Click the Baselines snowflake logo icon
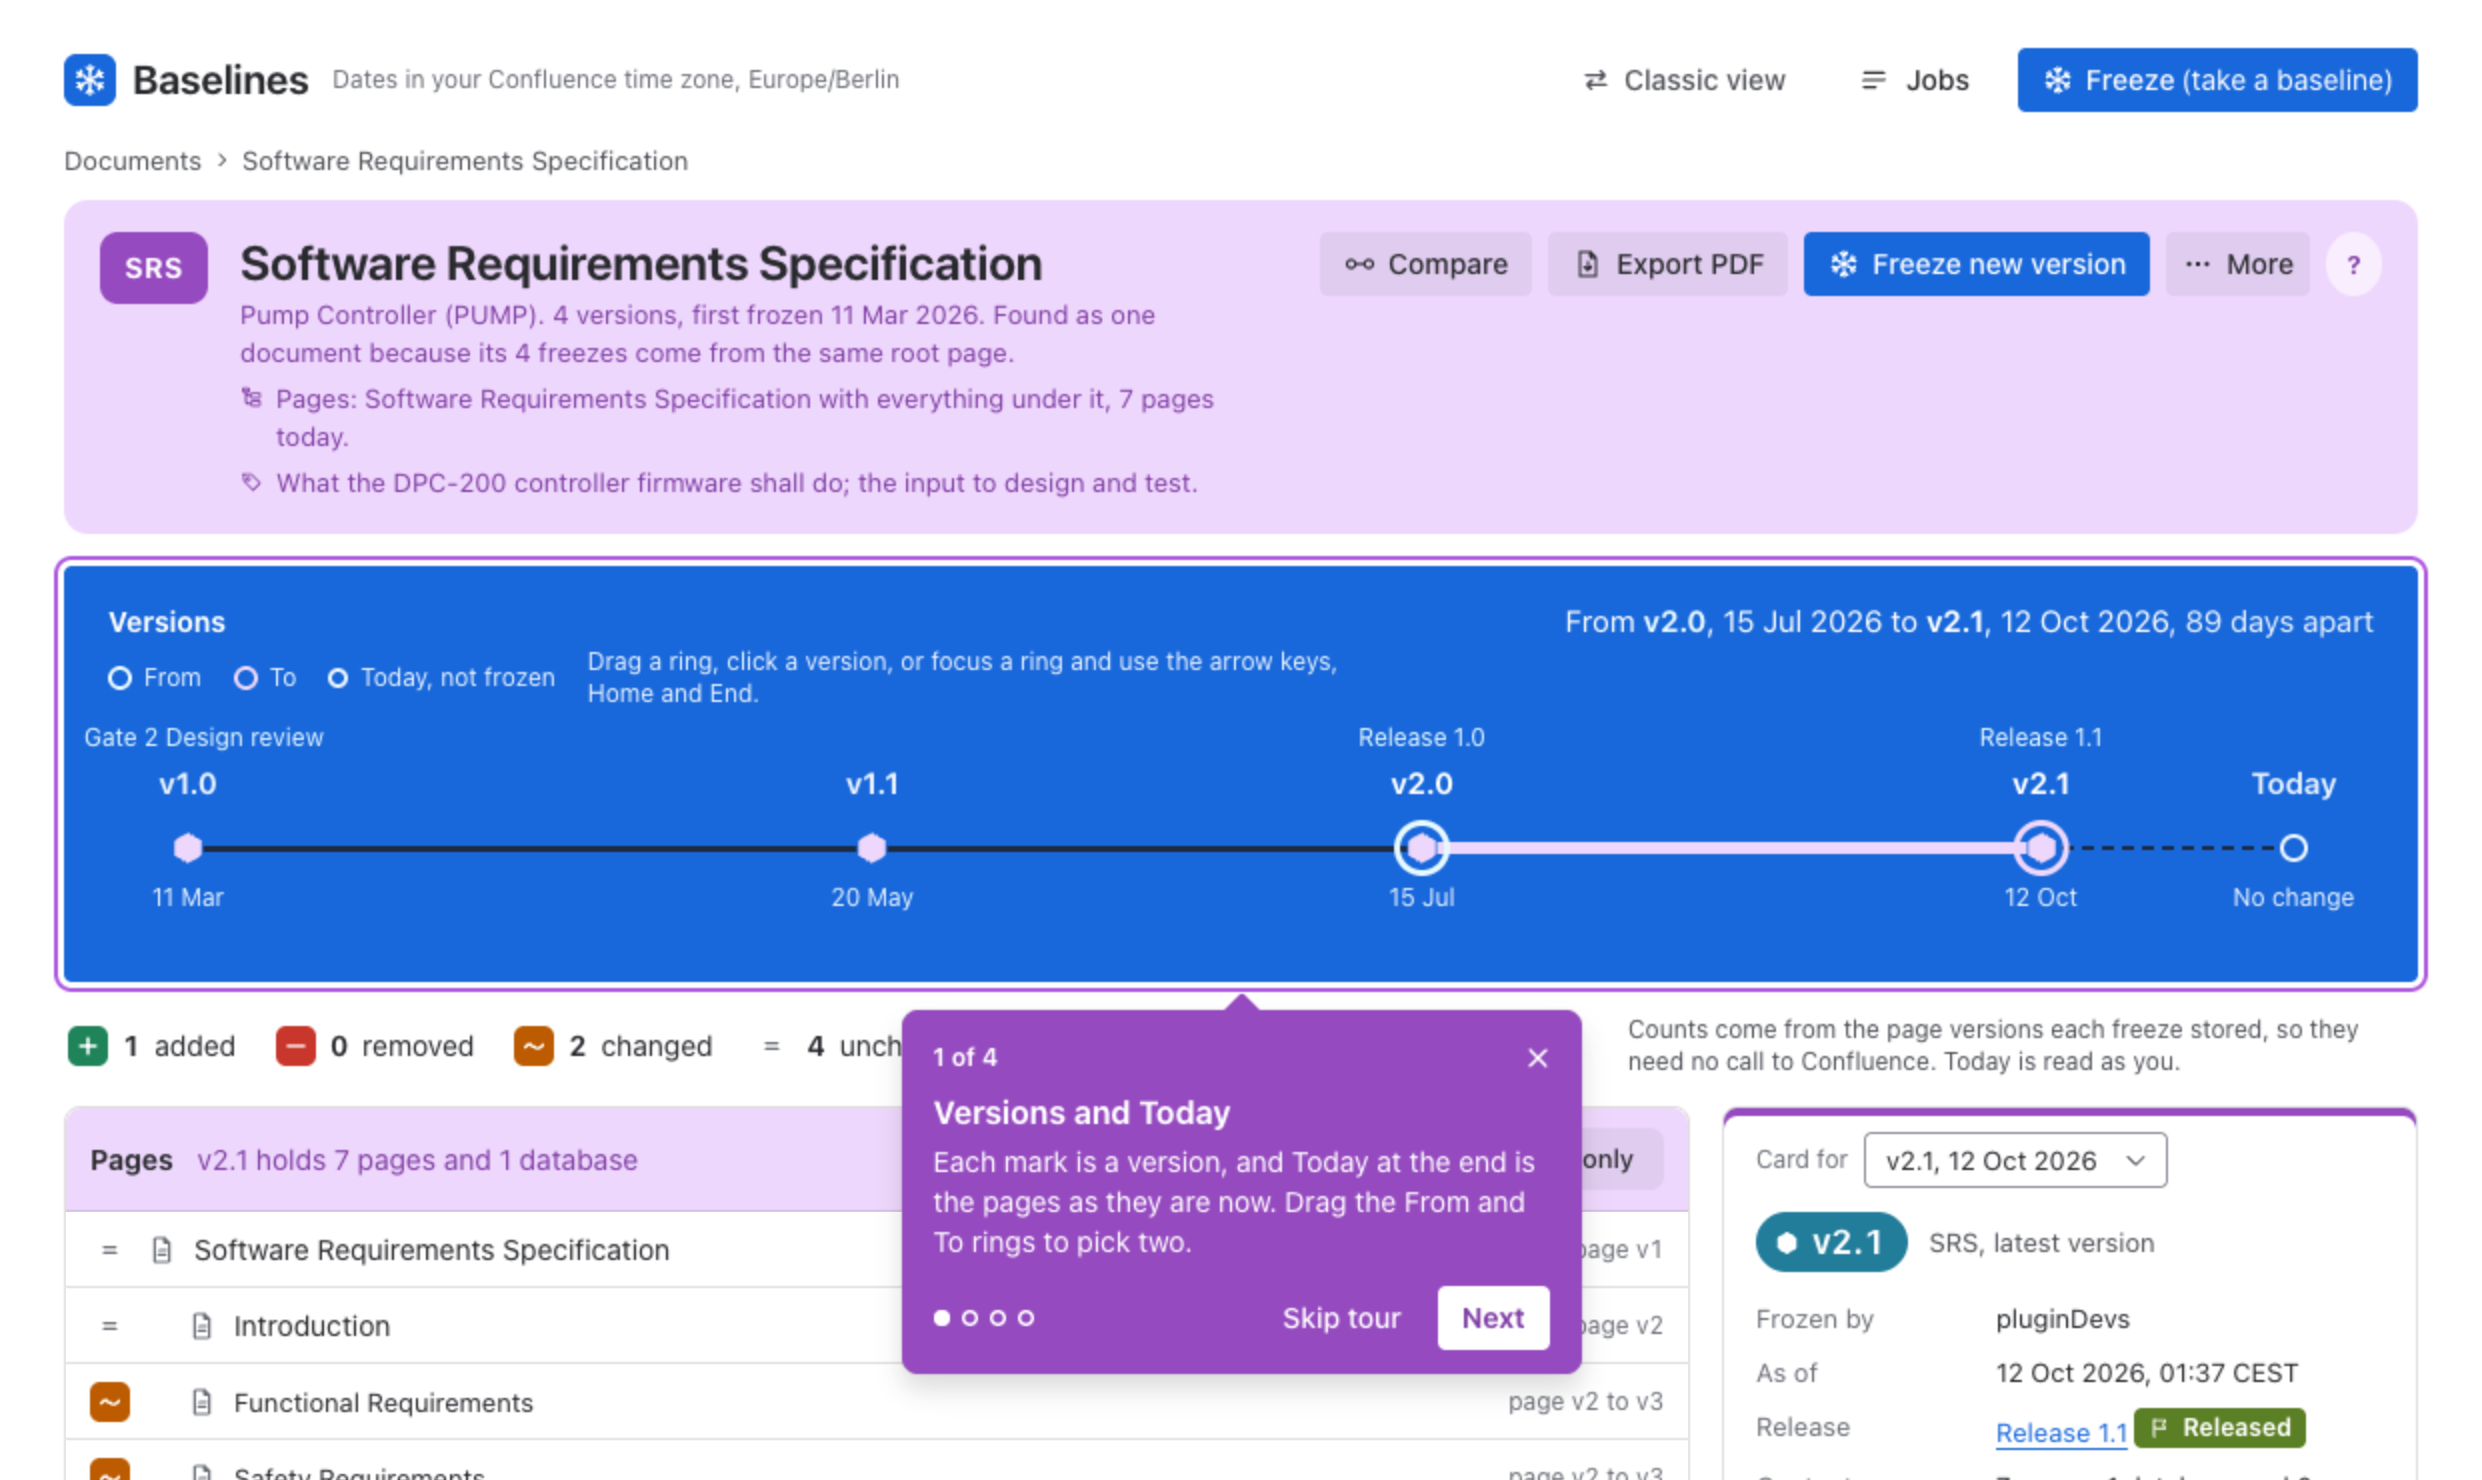The width and height of the screenshot is (2482, 1480). [x=89, y=79]
